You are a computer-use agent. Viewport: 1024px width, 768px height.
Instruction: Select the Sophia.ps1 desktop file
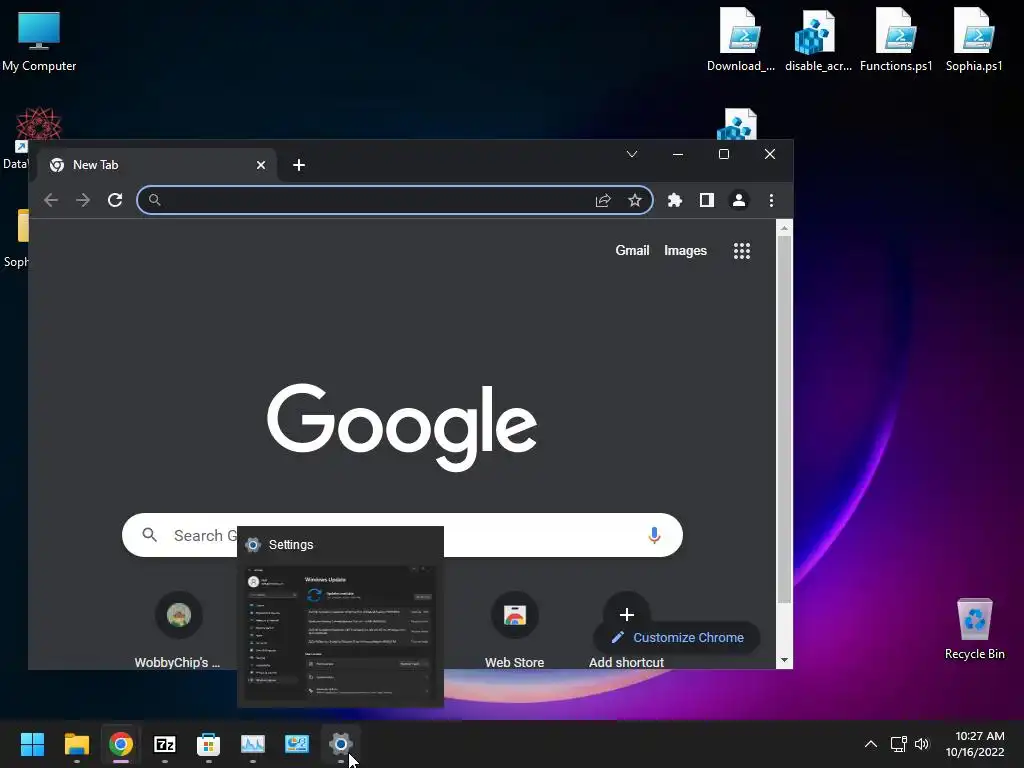pos(974,40)
